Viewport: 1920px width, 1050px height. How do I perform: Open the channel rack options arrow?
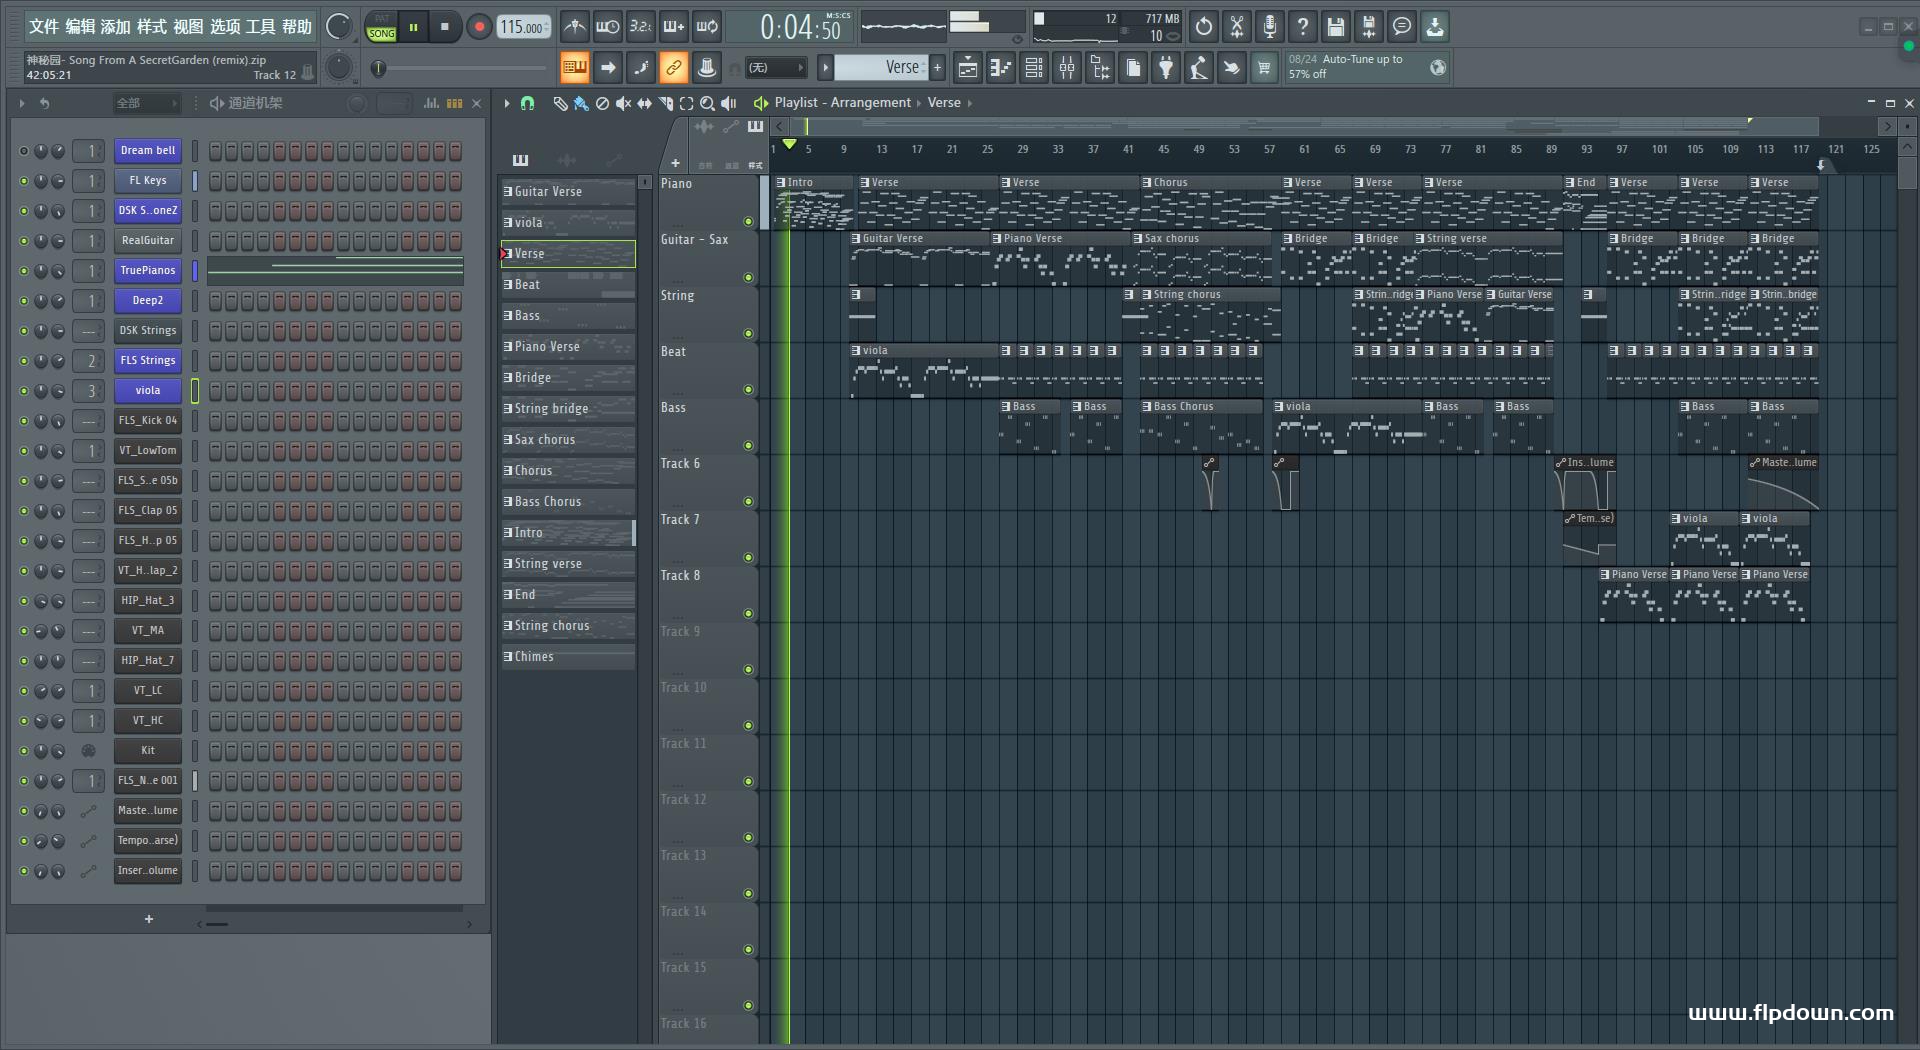(x=22, y=103)
